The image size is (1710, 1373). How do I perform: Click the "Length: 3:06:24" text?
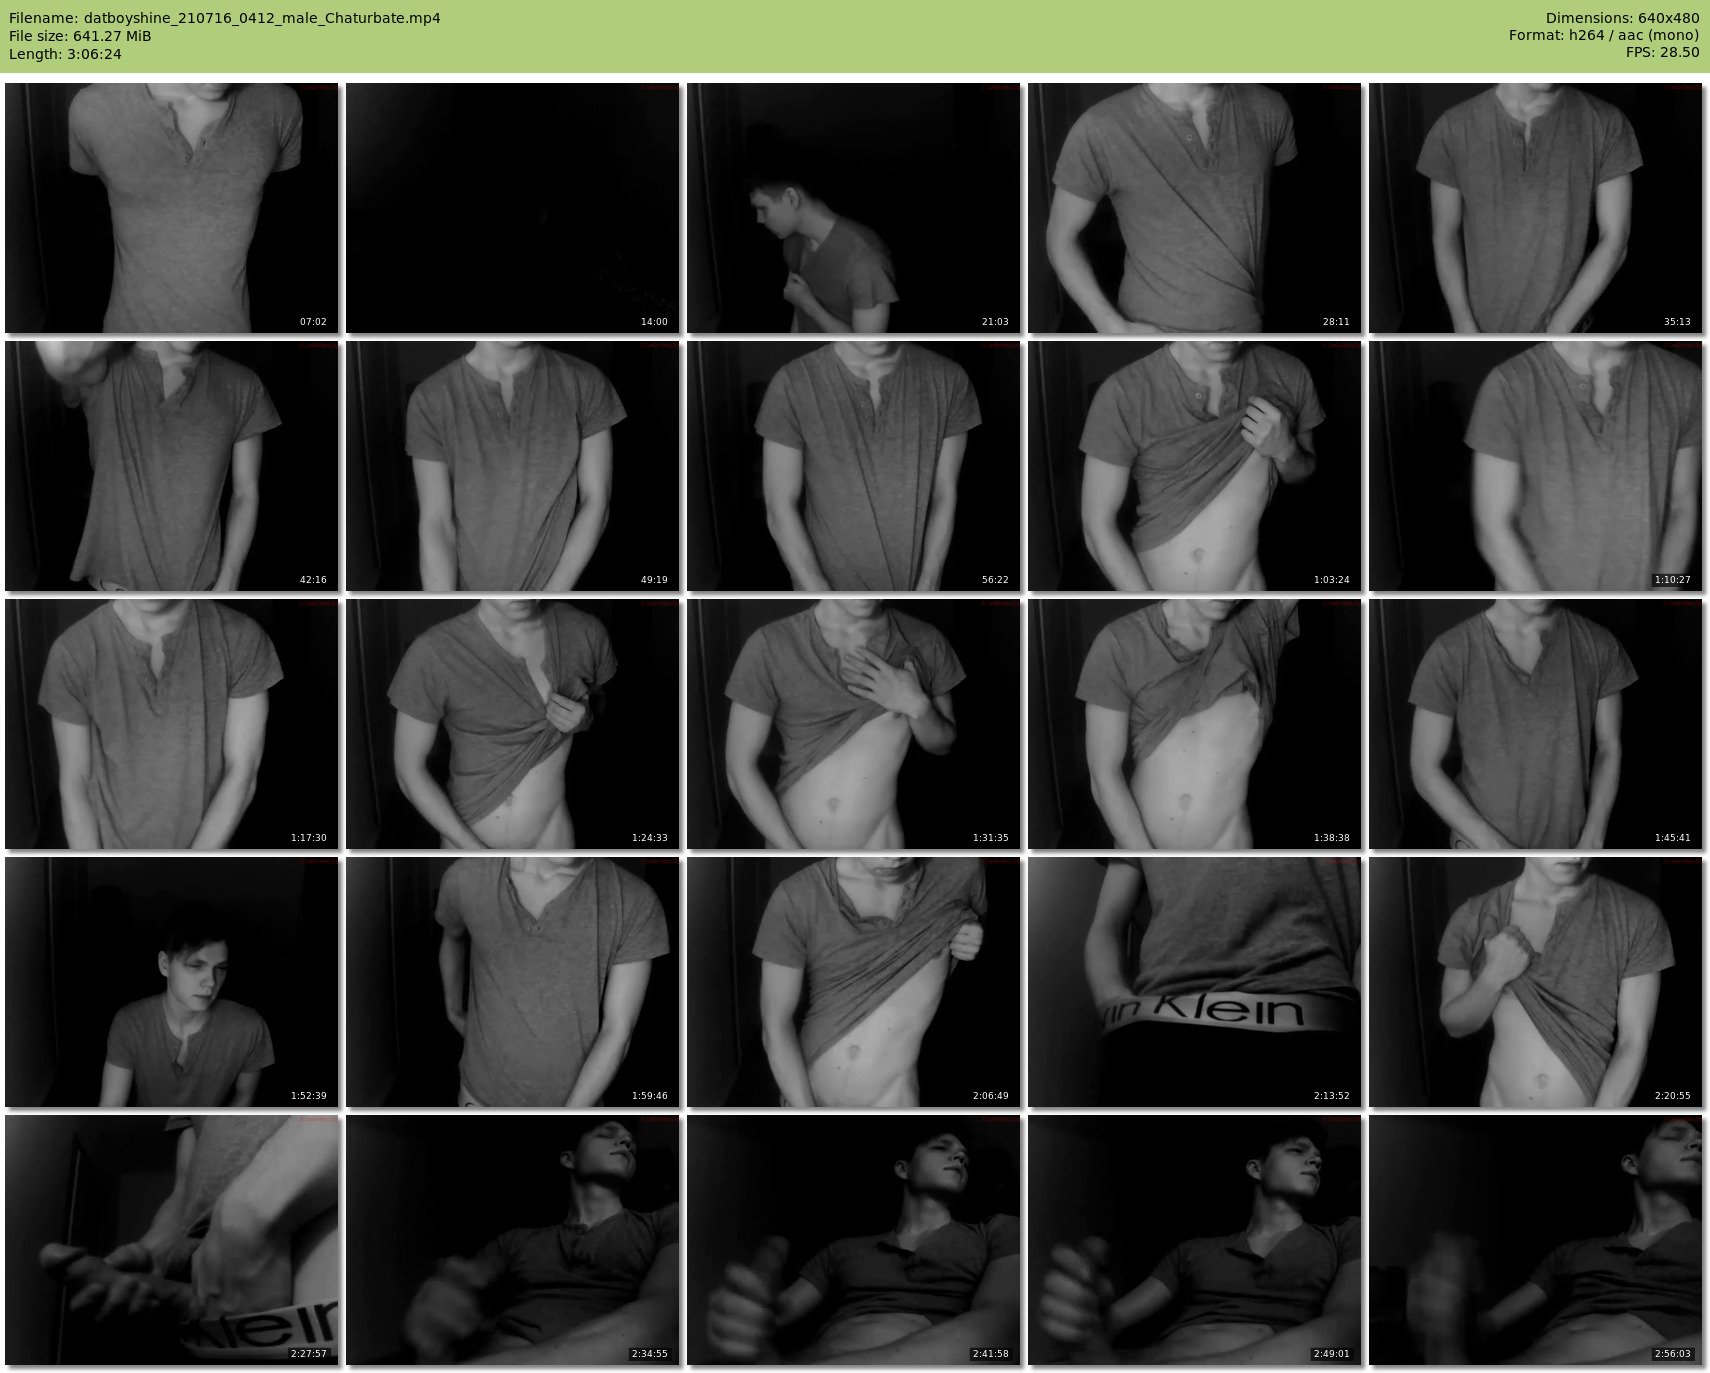pyautogui.click(x=65, y=54)
